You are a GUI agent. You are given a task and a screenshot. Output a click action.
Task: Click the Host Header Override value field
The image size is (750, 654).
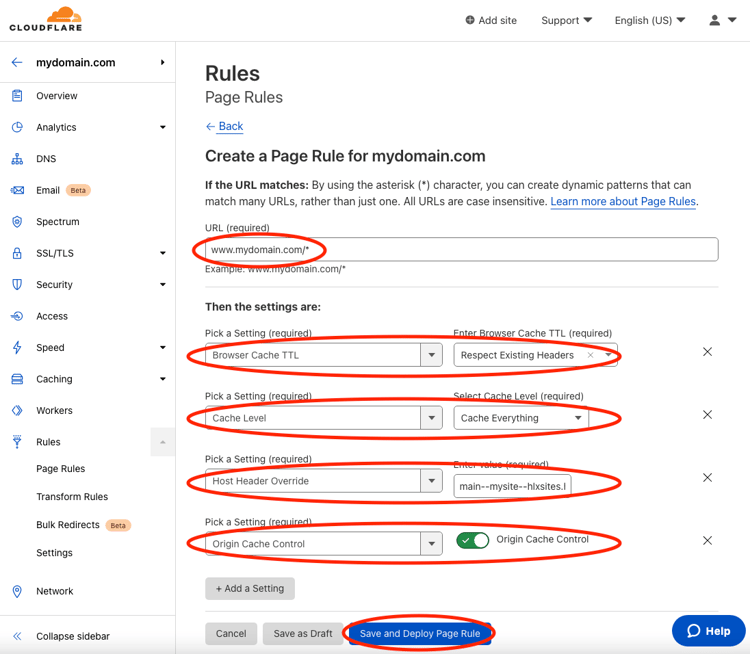pyautogui.click(x=512, y=486)
